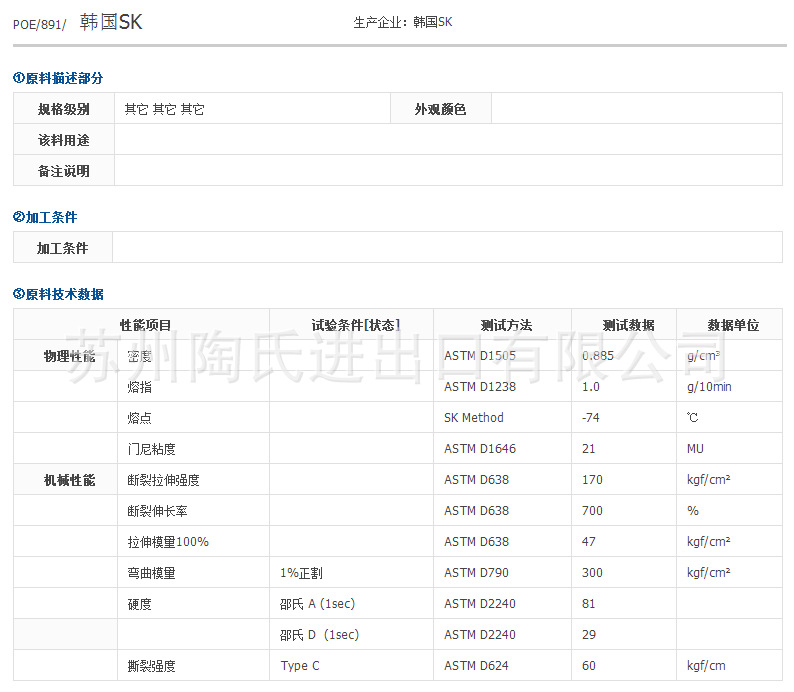Click the 700 elongation value
The height and width of the screenshot is (692, 794).
592,511
